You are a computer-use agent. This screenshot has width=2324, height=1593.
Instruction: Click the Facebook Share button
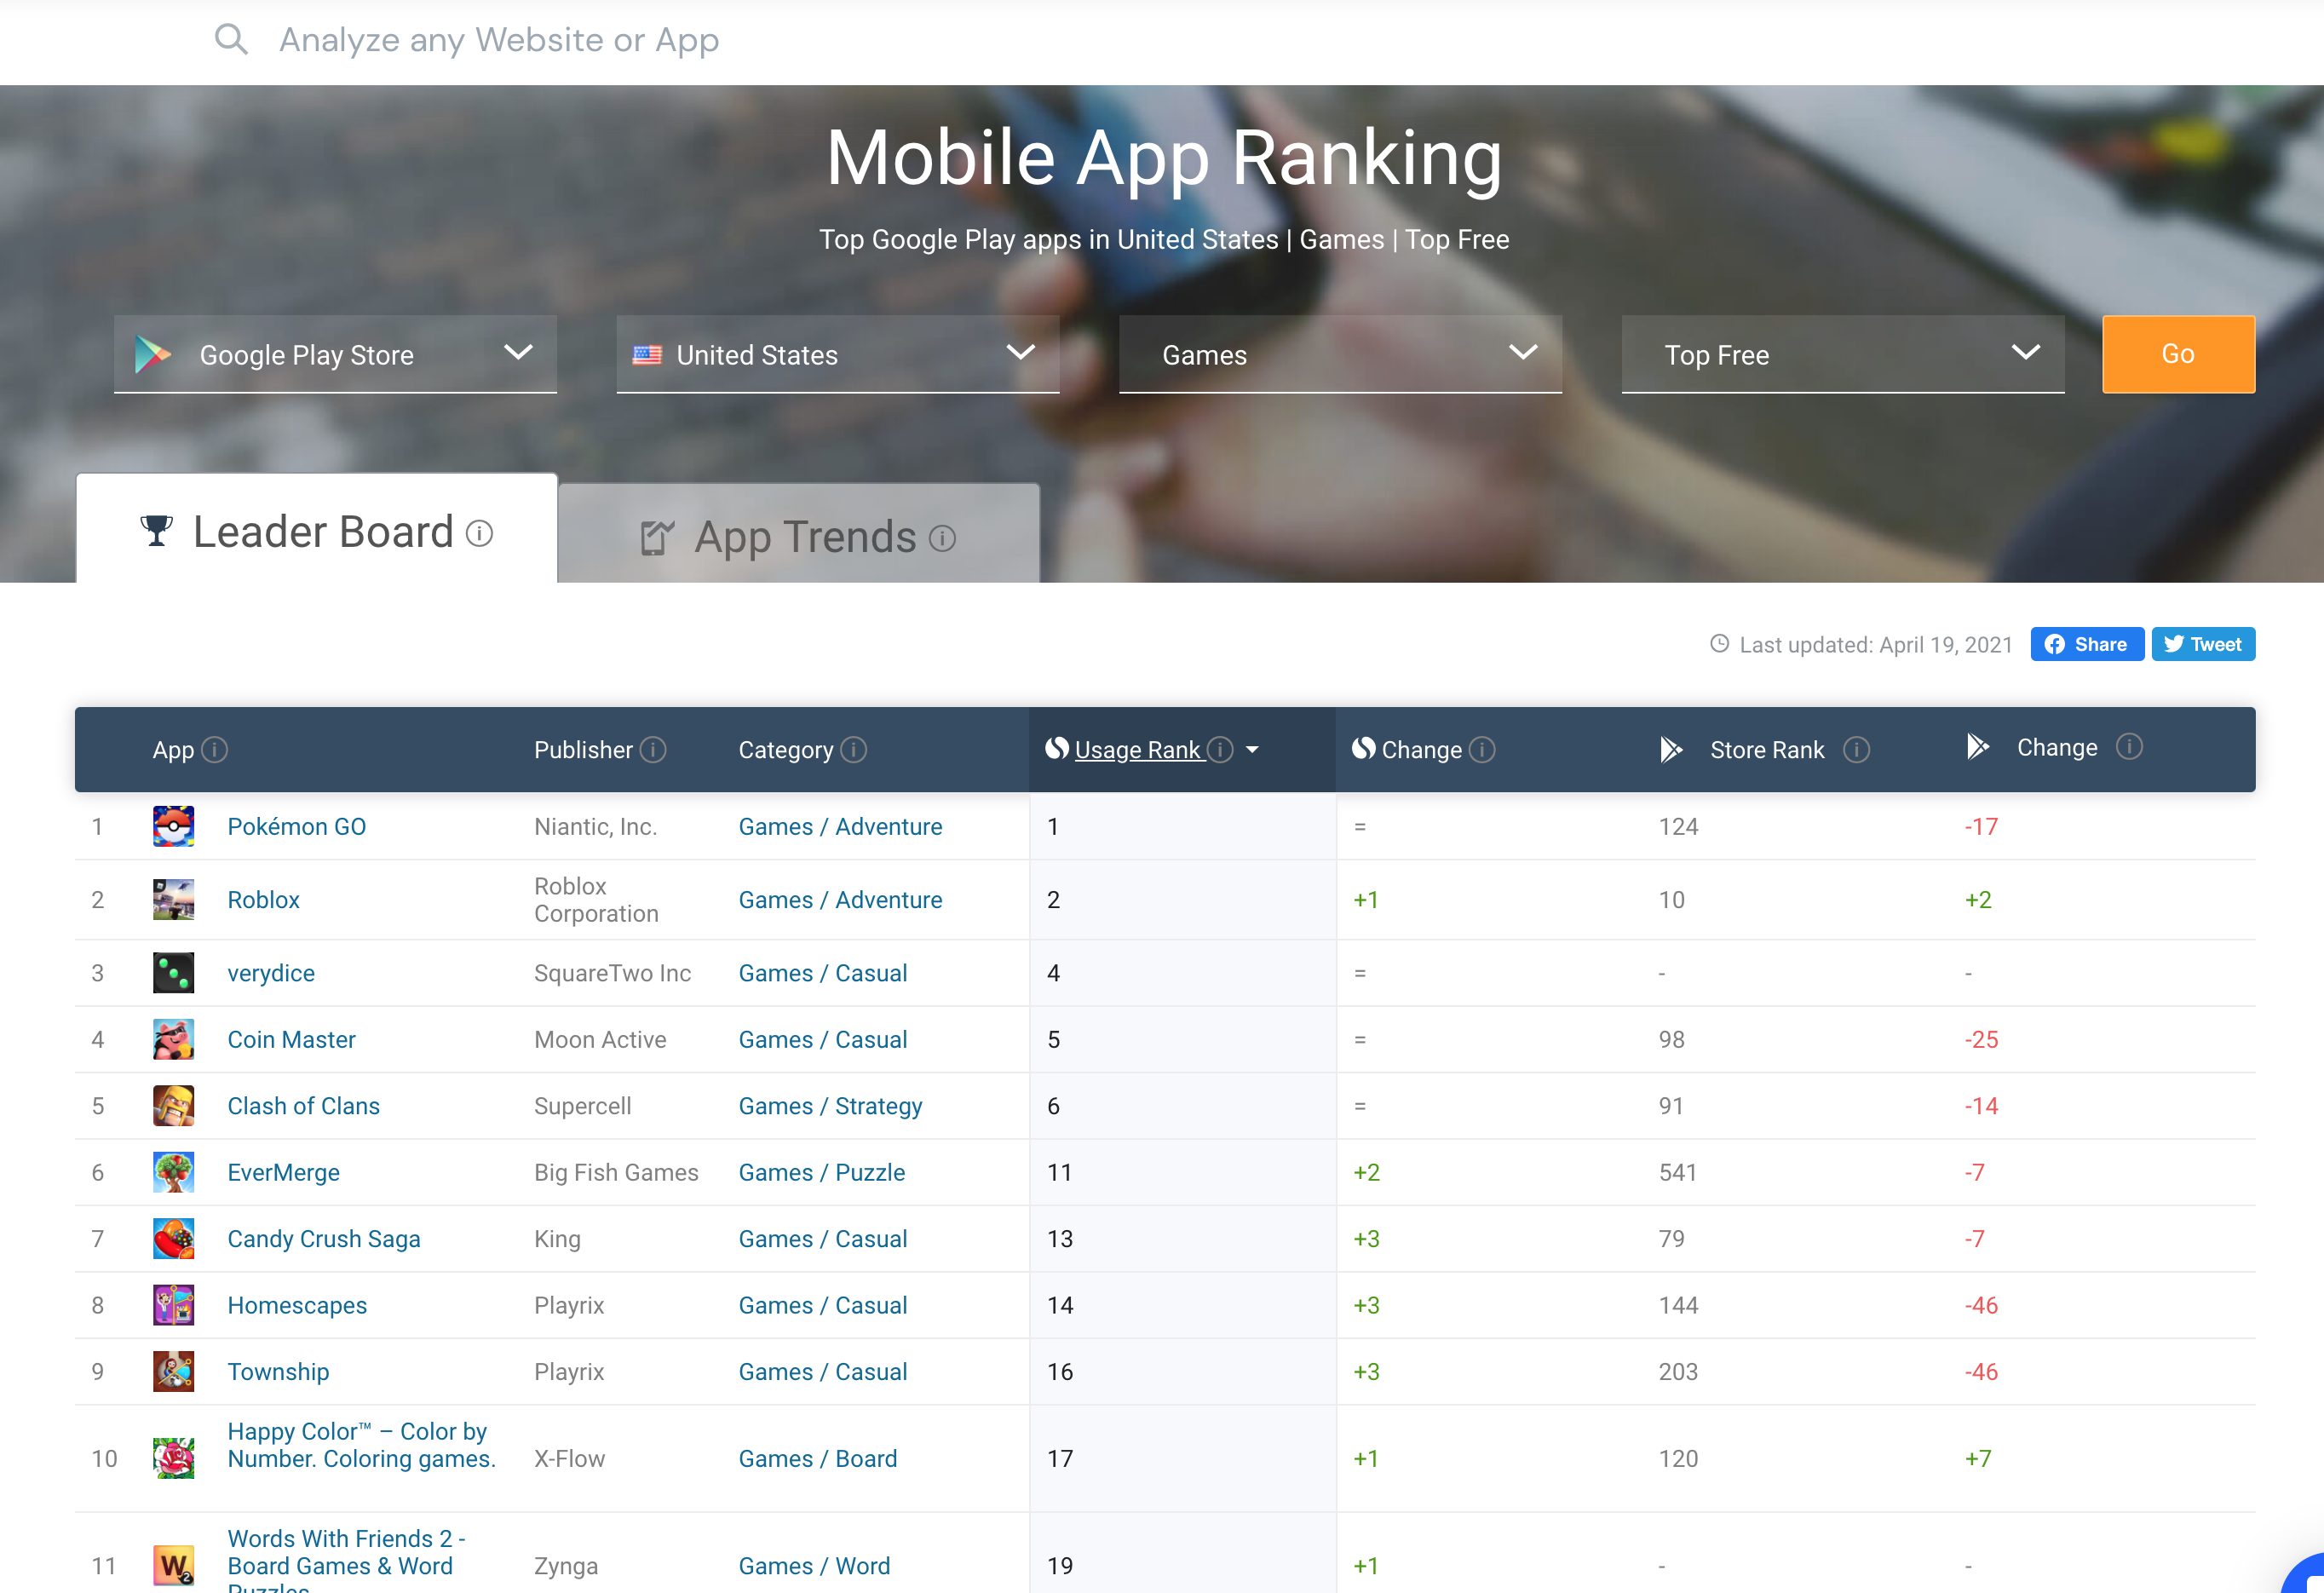click(x=2086, y=644)
